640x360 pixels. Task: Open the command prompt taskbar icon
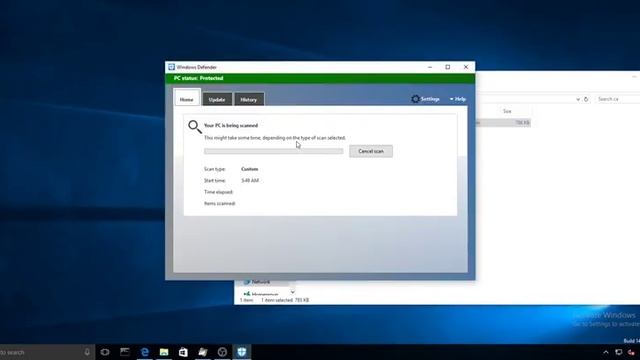point(125,352)
